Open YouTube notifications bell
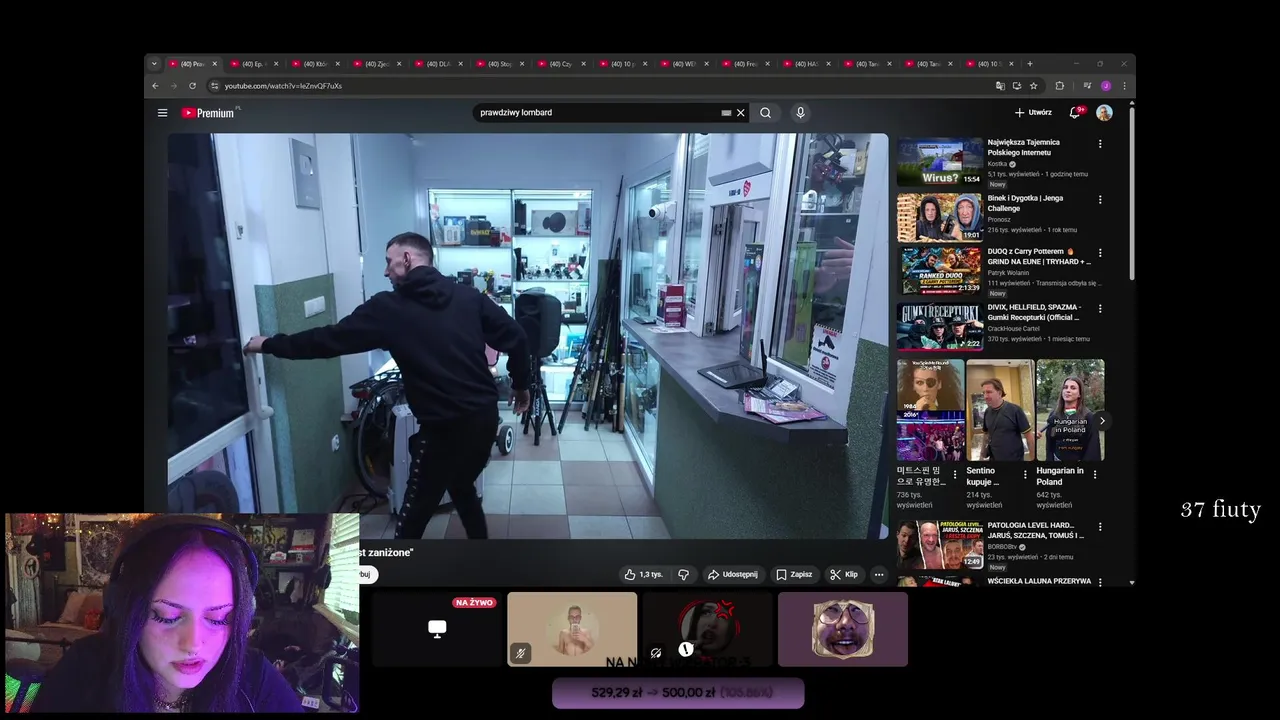This screenshot has width=1280, height=720. point(1076,113)
